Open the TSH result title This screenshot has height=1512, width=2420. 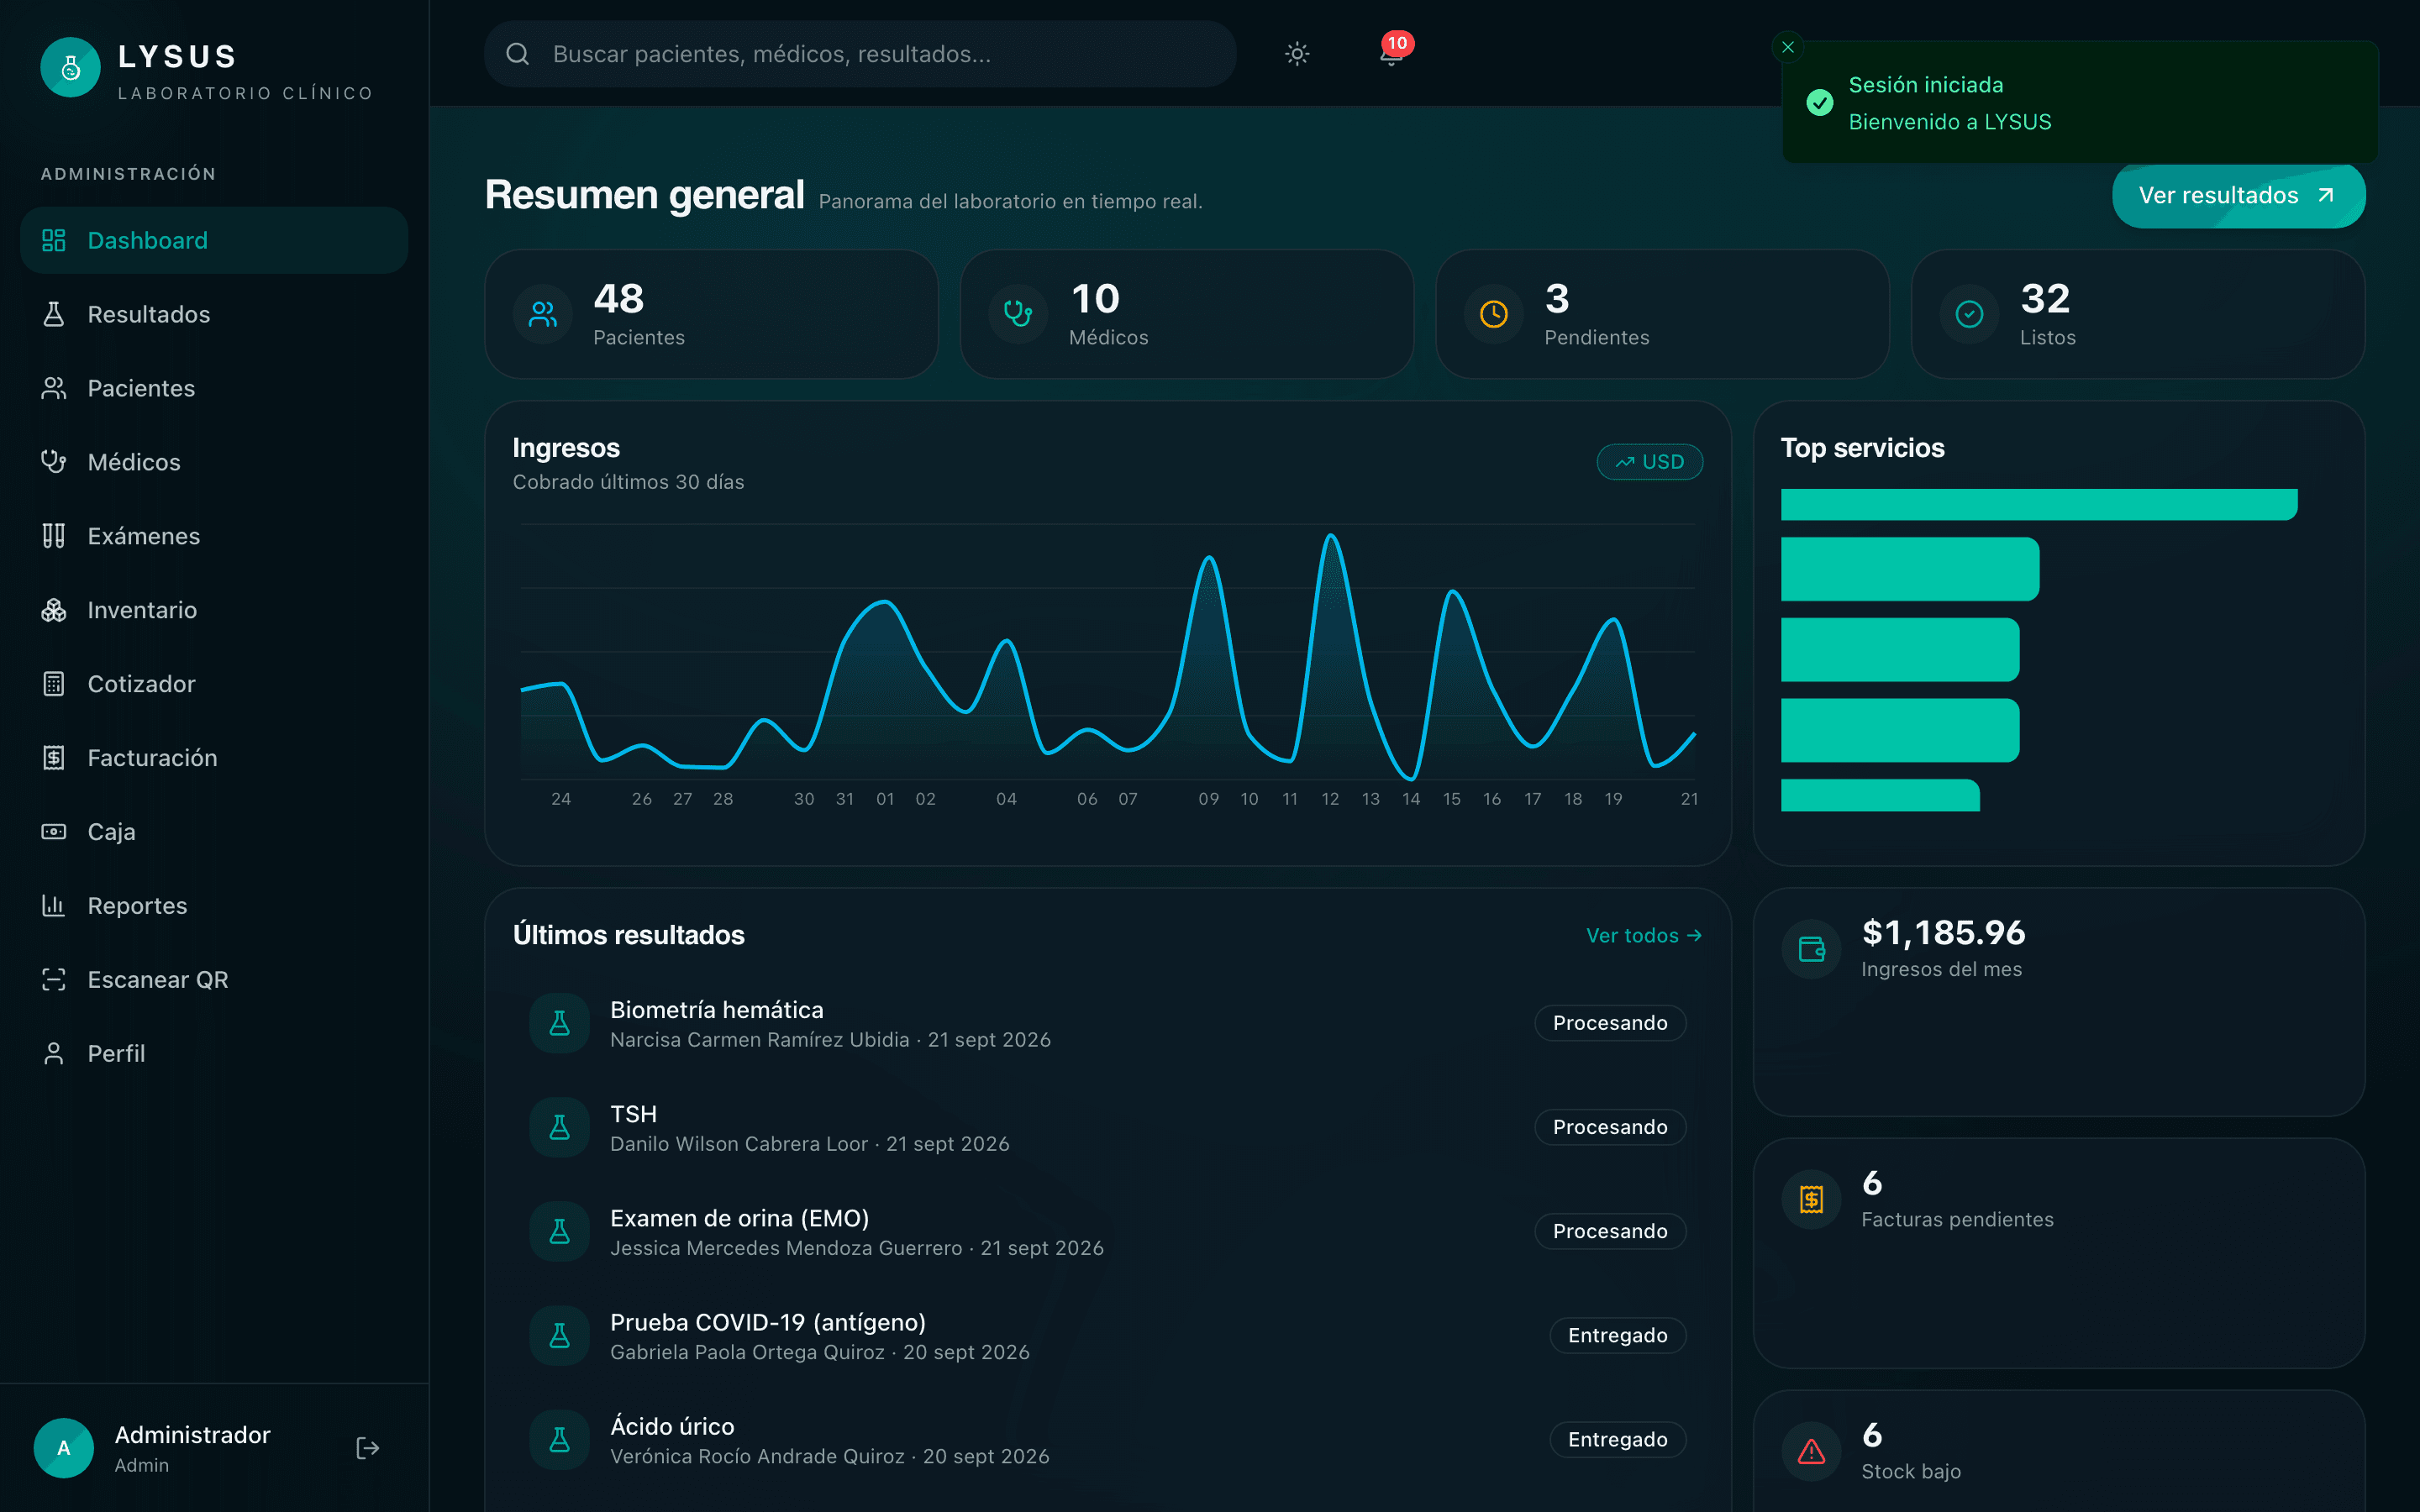pyautogui.click(x=633, y=1114)
